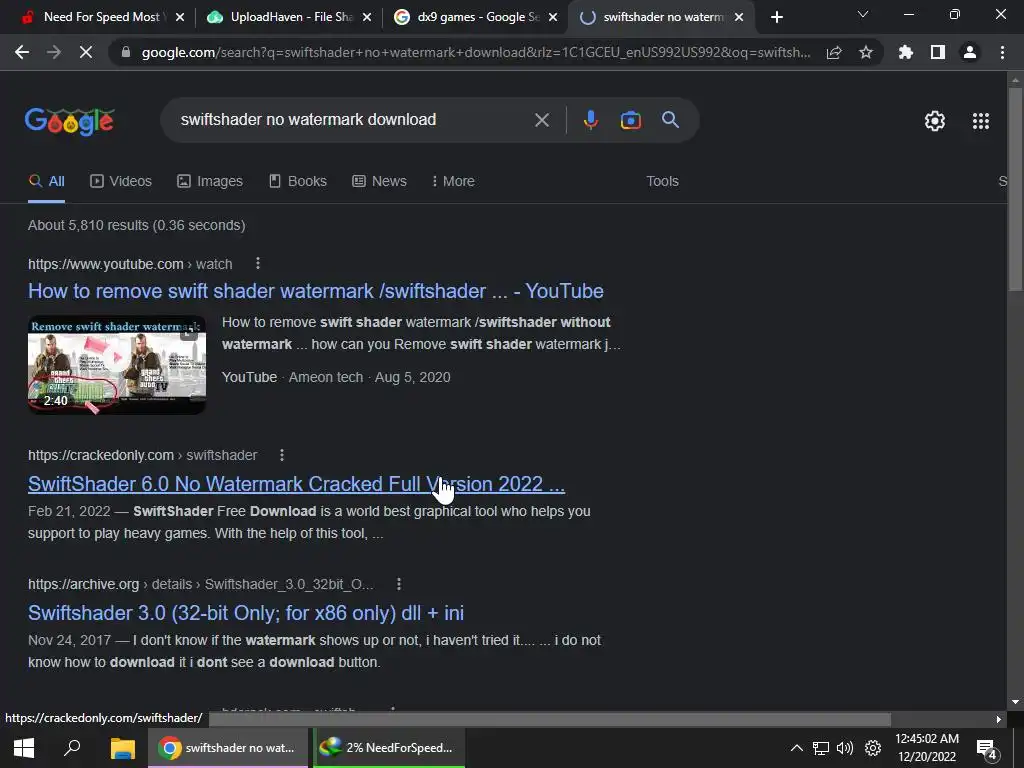
Task: Open File Explorer from the taskbar
Action: point(122,748)
